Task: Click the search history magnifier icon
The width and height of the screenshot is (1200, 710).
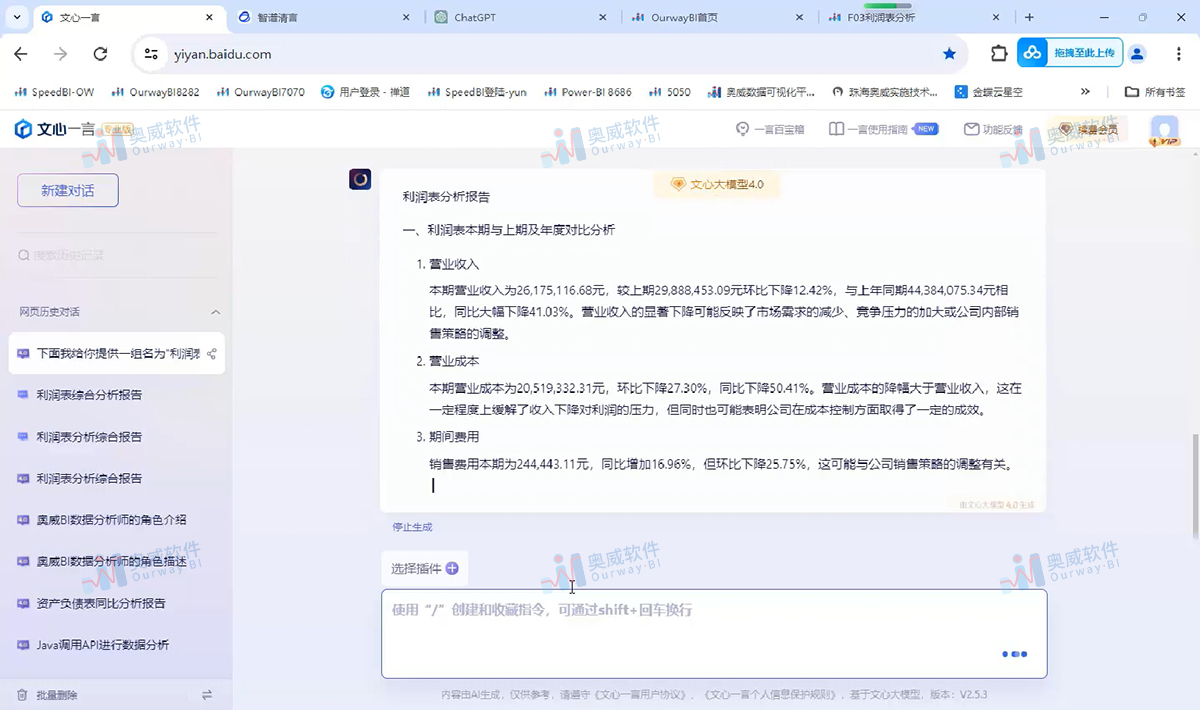Action: pyautogui.click(x=22, y=256)
